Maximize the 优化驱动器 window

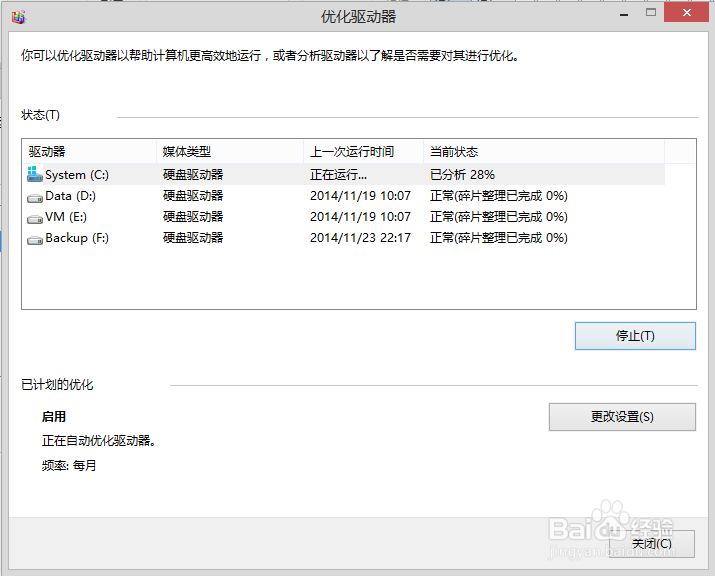pyautogui.click(x=651, y=13)
